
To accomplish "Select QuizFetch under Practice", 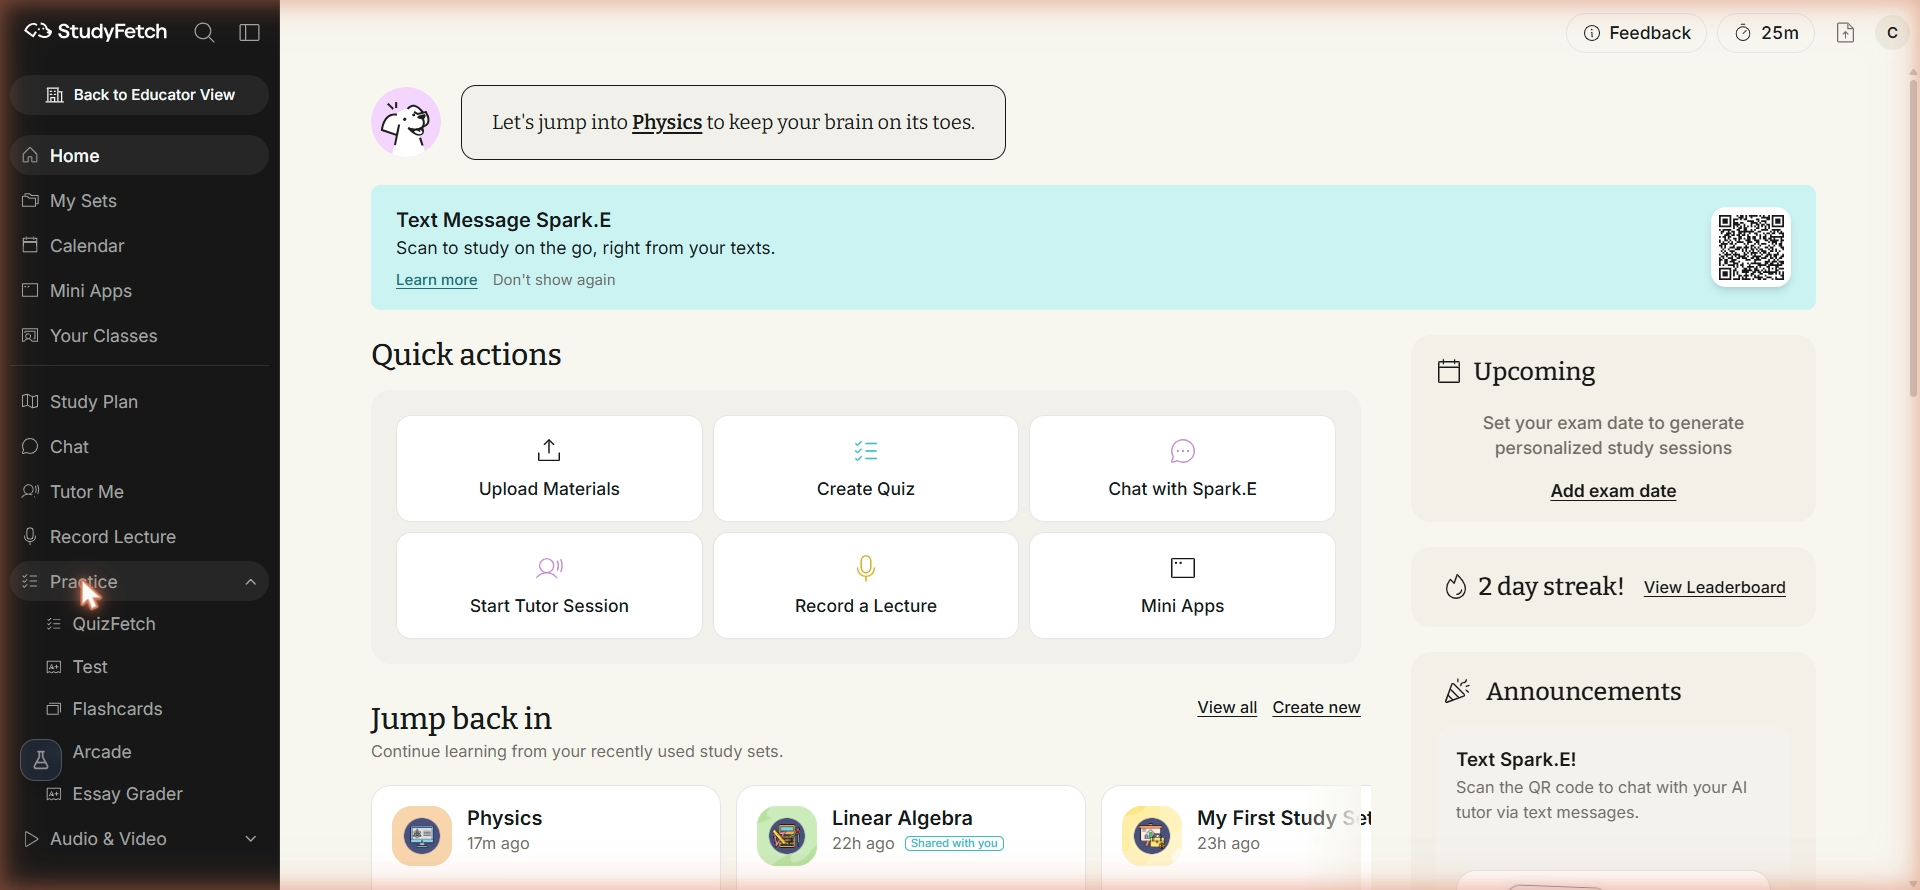I will click(x=114, y=624).
